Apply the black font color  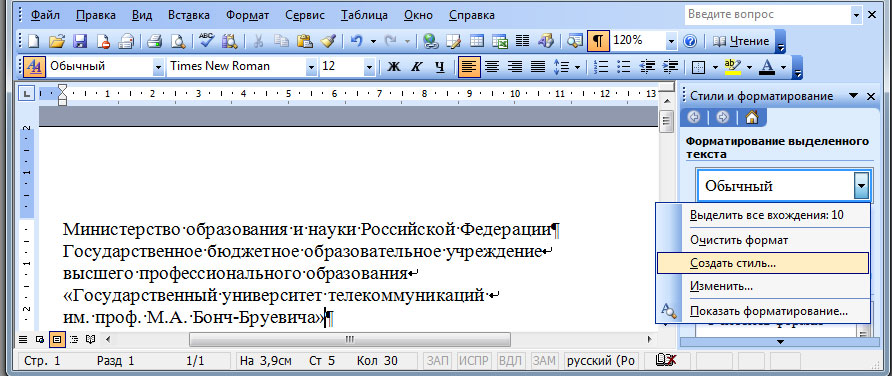[767, 67]
